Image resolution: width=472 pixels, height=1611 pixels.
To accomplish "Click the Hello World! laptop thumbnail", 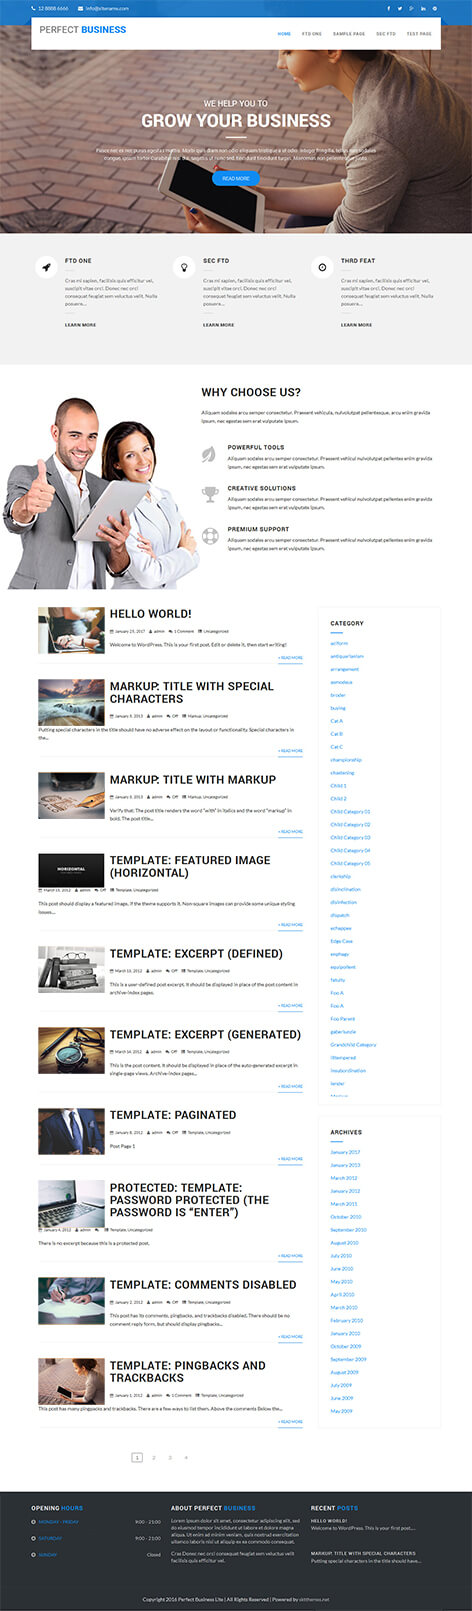I will (71, 630).
